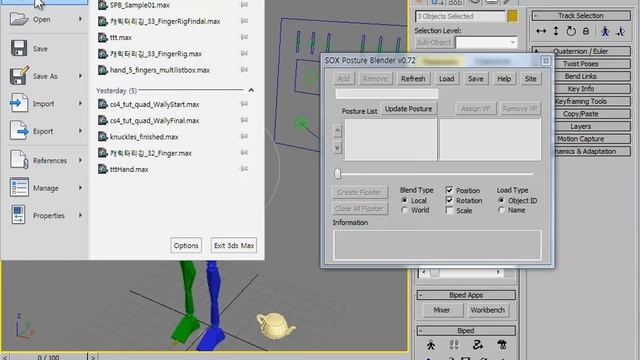
Task: Click the object color swatch
Action: point(512,16)
